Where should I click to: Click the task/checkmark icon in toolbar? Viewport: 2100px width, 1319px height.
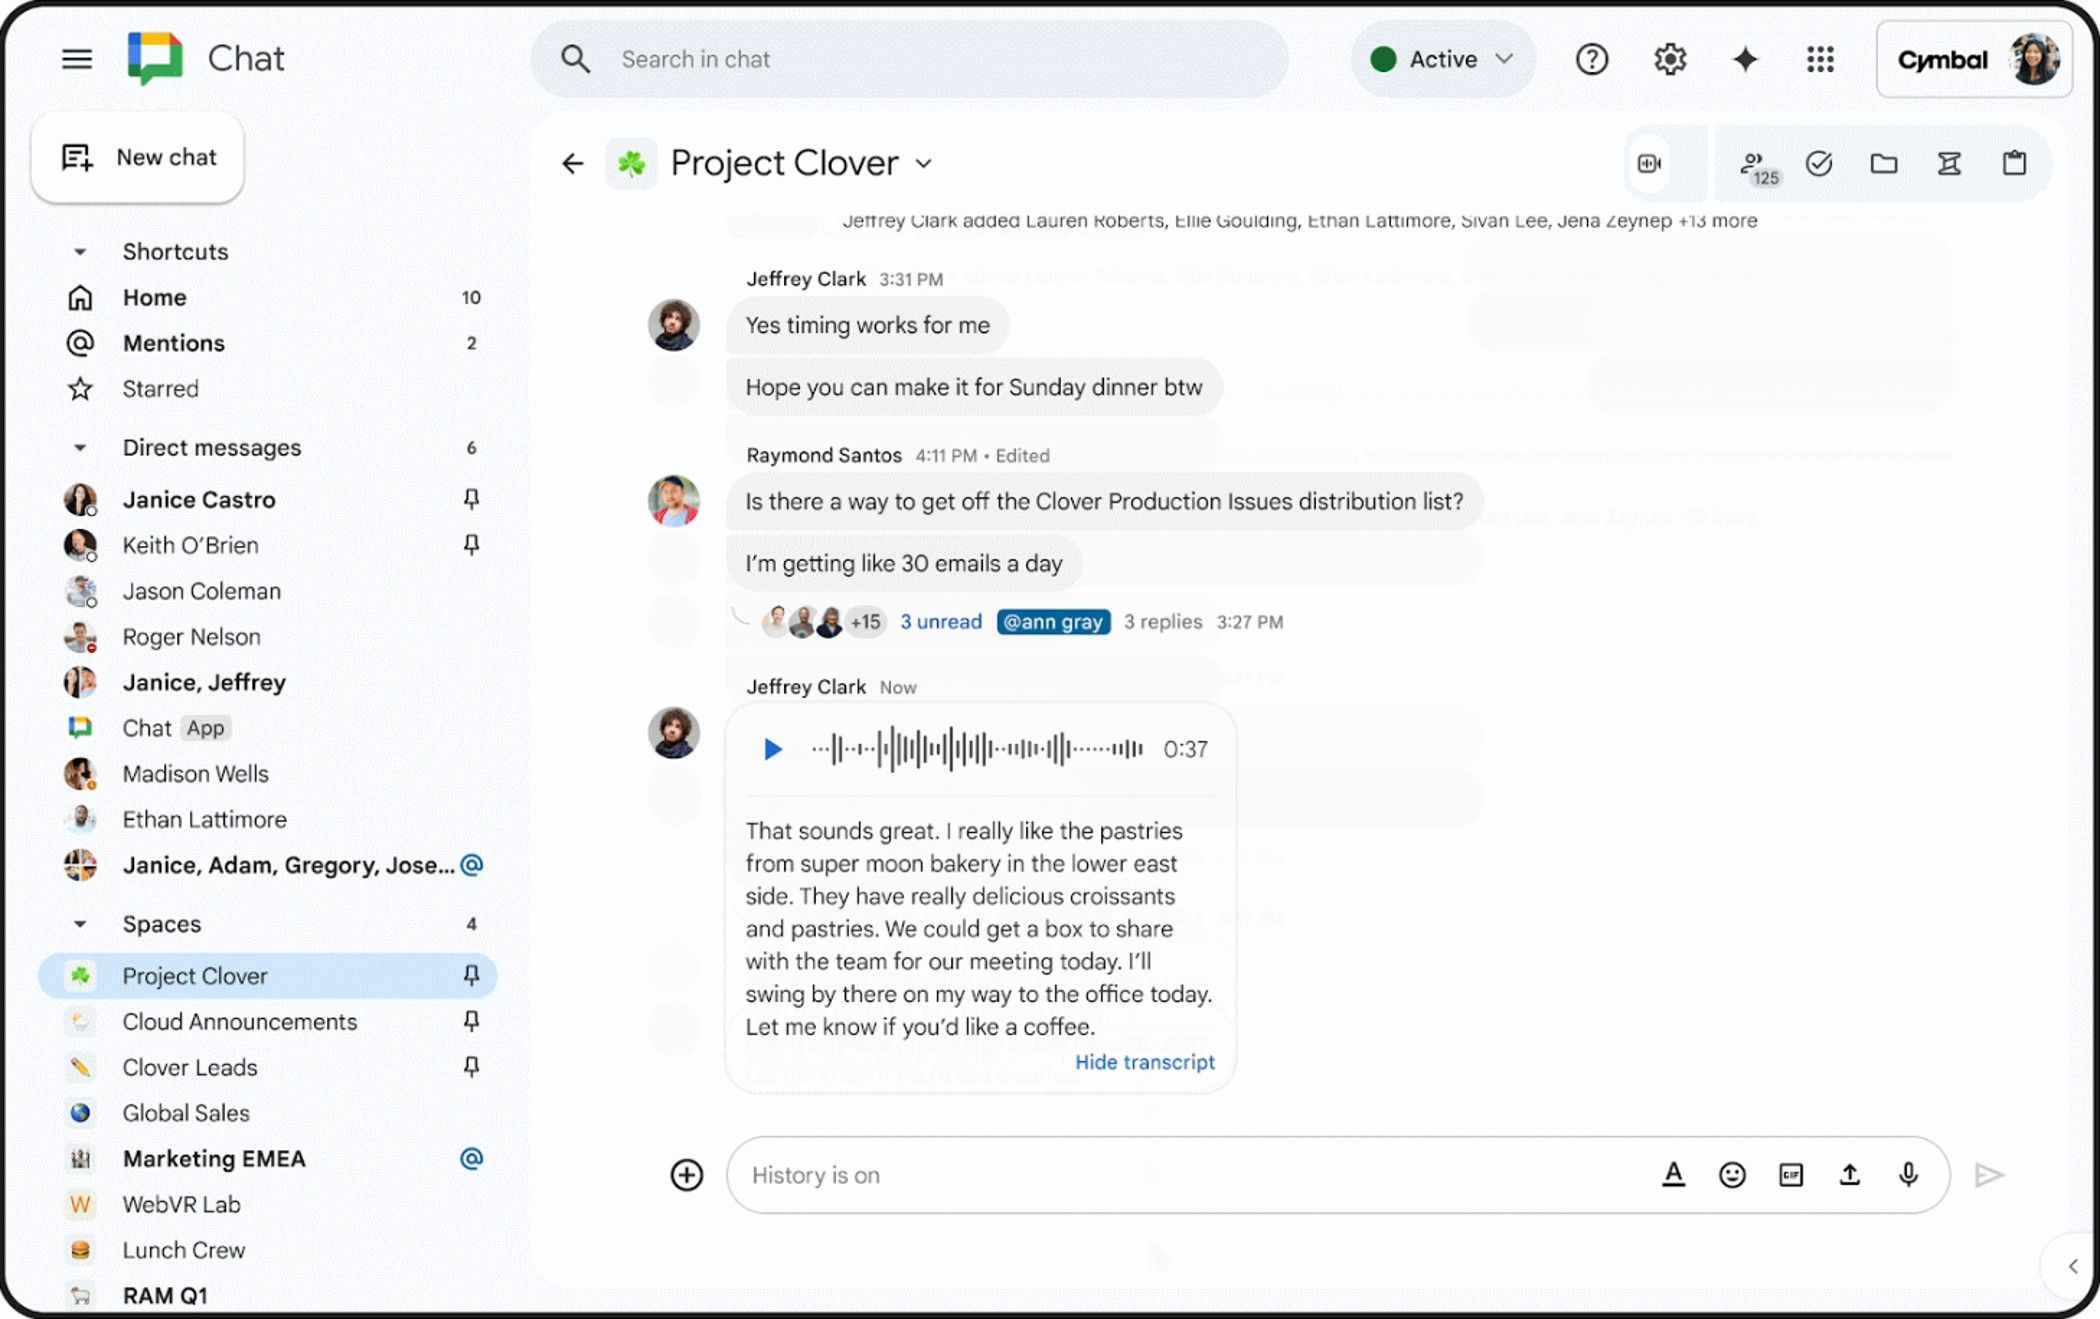(x=1817, y=163)
